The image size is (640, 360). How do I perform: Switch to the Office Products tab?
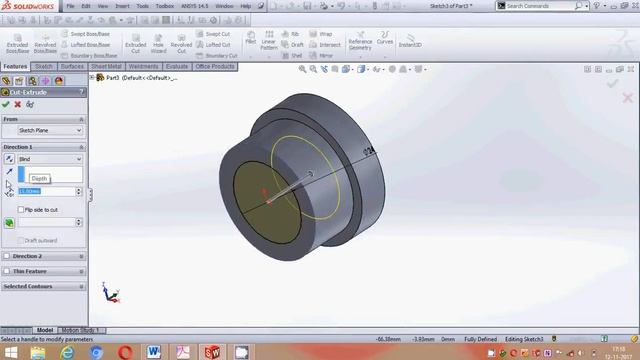tap(215, 66)
